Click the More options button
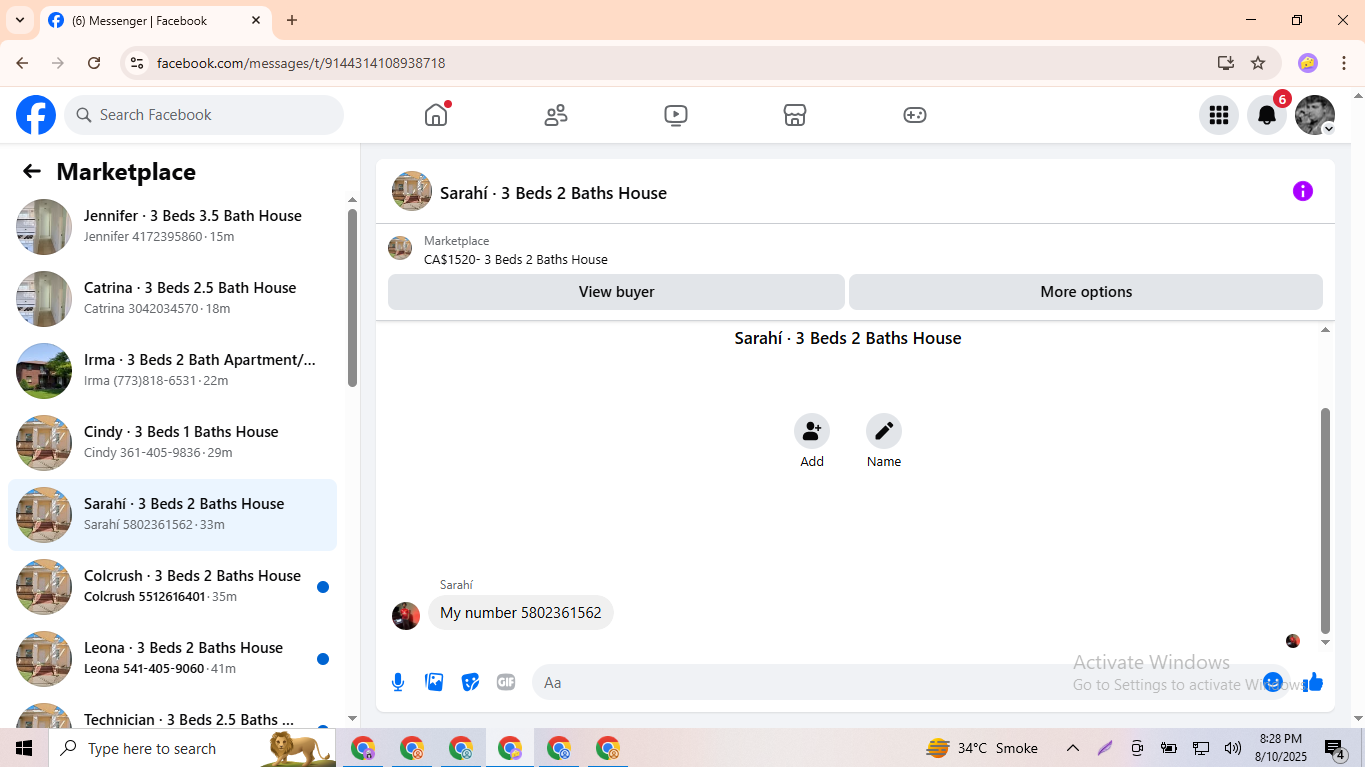 (x=1086, y=292)
